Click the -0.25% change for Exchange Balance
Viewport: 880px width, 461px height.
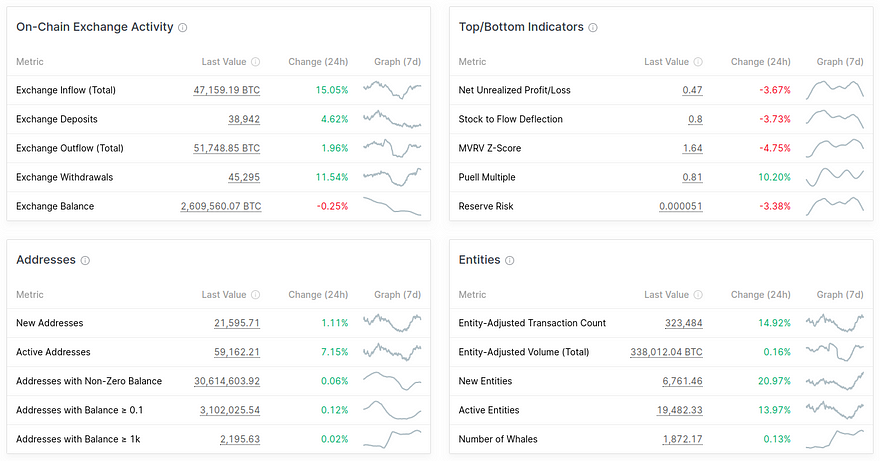pos(332,207)
